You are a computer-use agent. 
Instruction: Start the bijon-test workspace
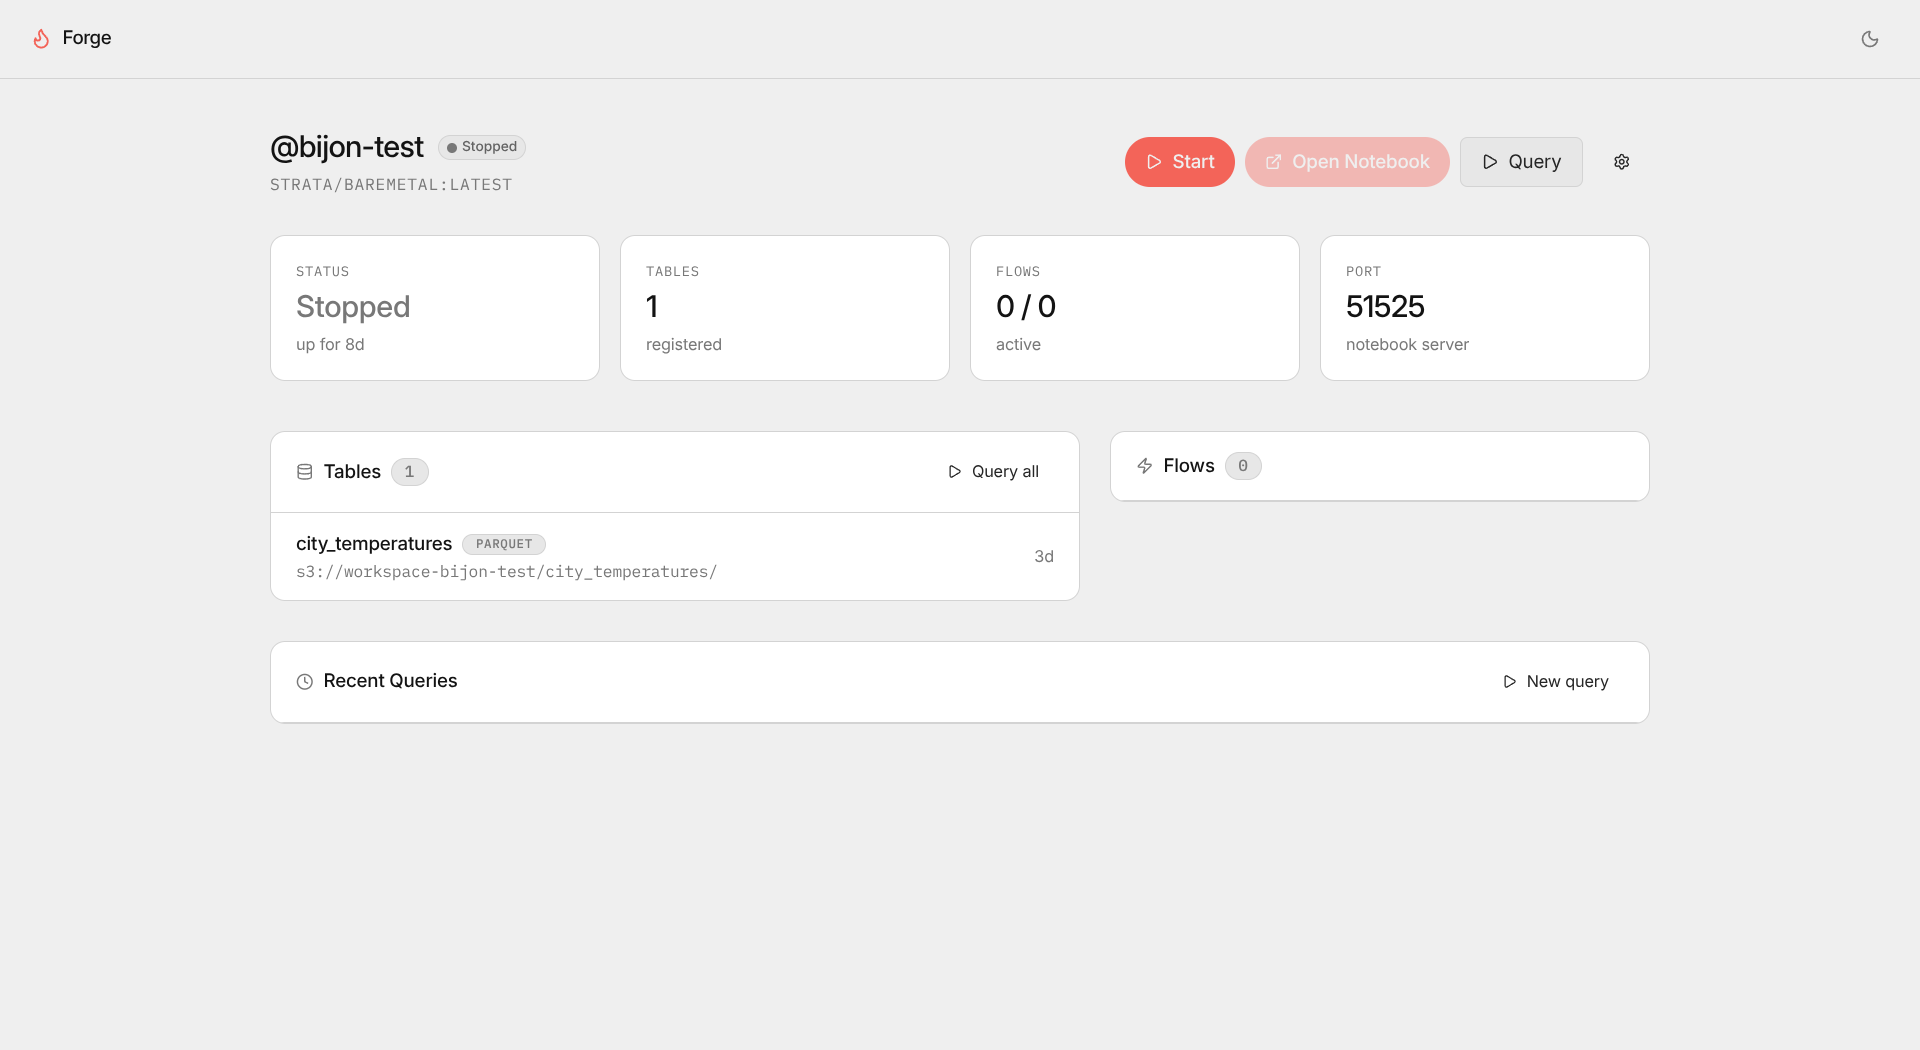point(1180,162)
